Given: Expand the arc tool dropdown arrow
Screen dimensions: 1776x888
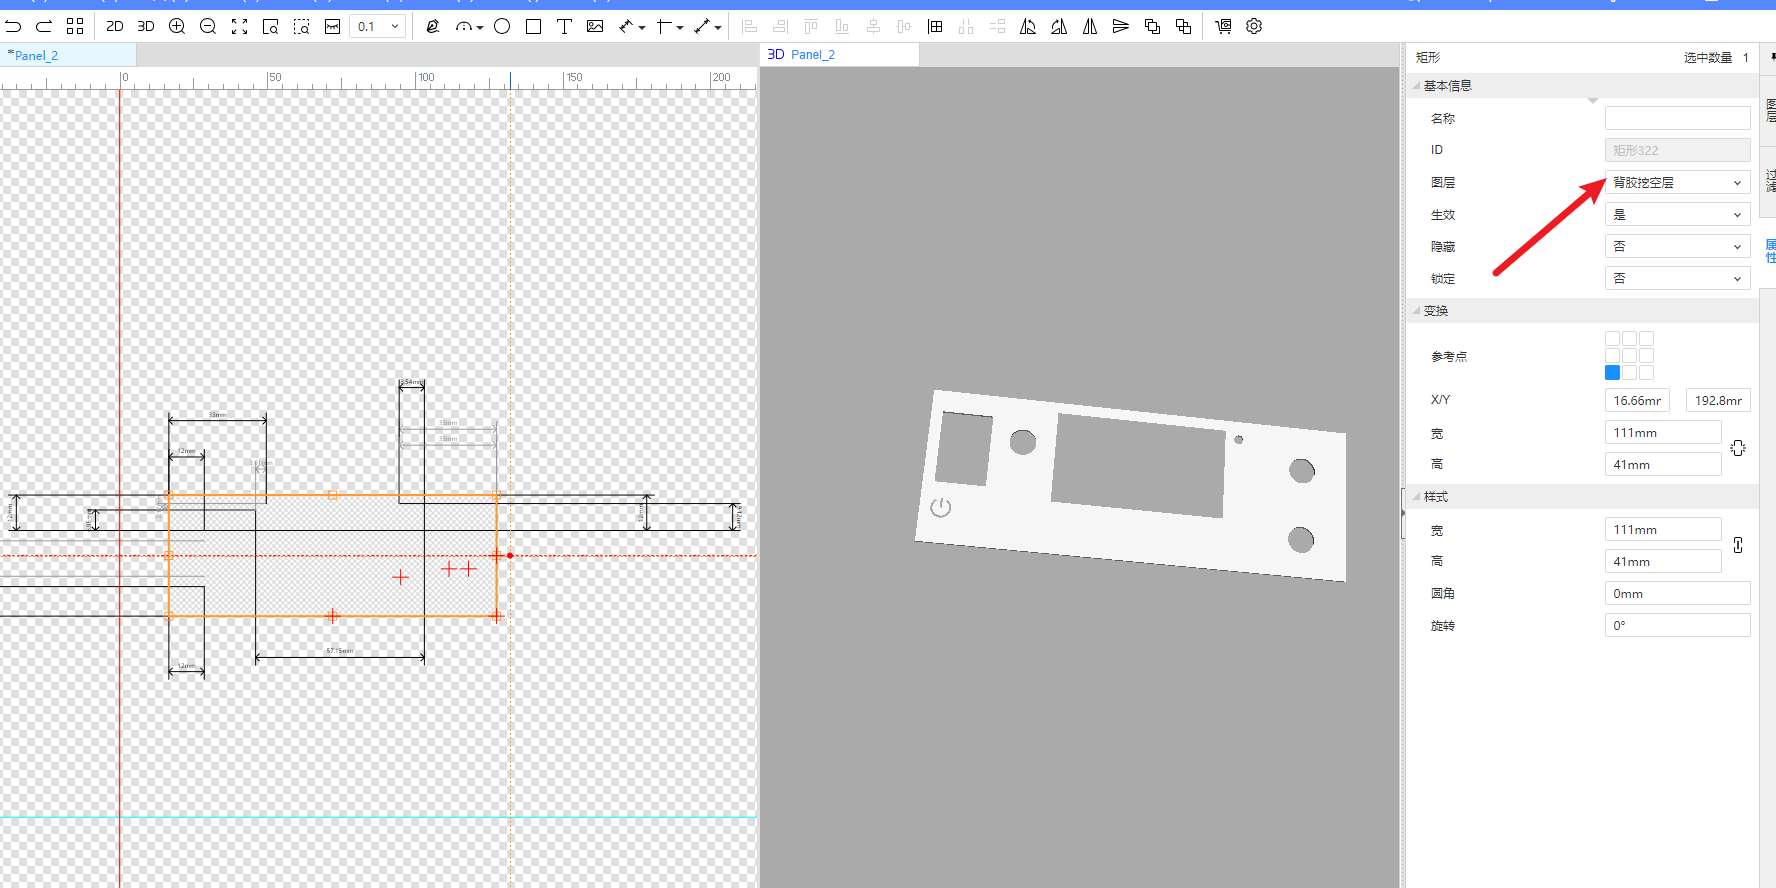Looking at the screenshot, I should tap(480, 27).
